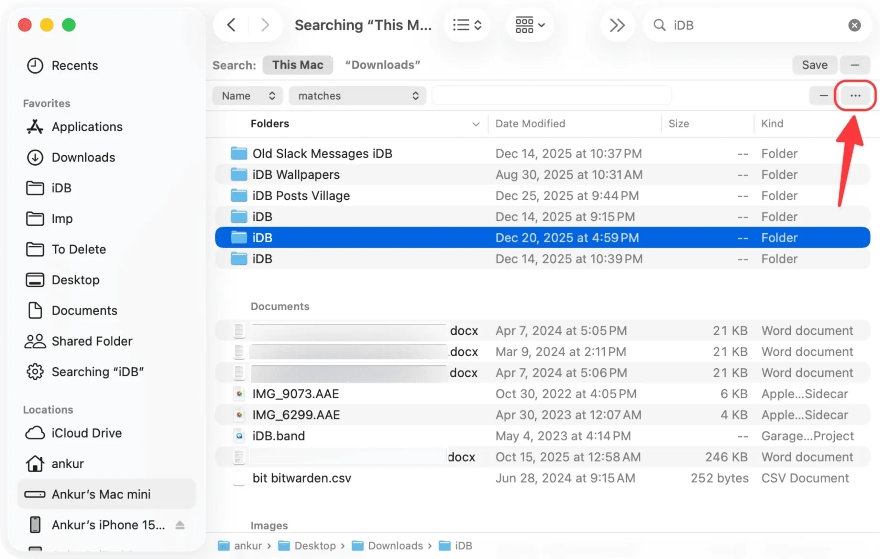This screenshot has height=559, width=880.
Task: Select iDB folder modified Dec 14 10:39 PM
Action: tap(542, 259)
